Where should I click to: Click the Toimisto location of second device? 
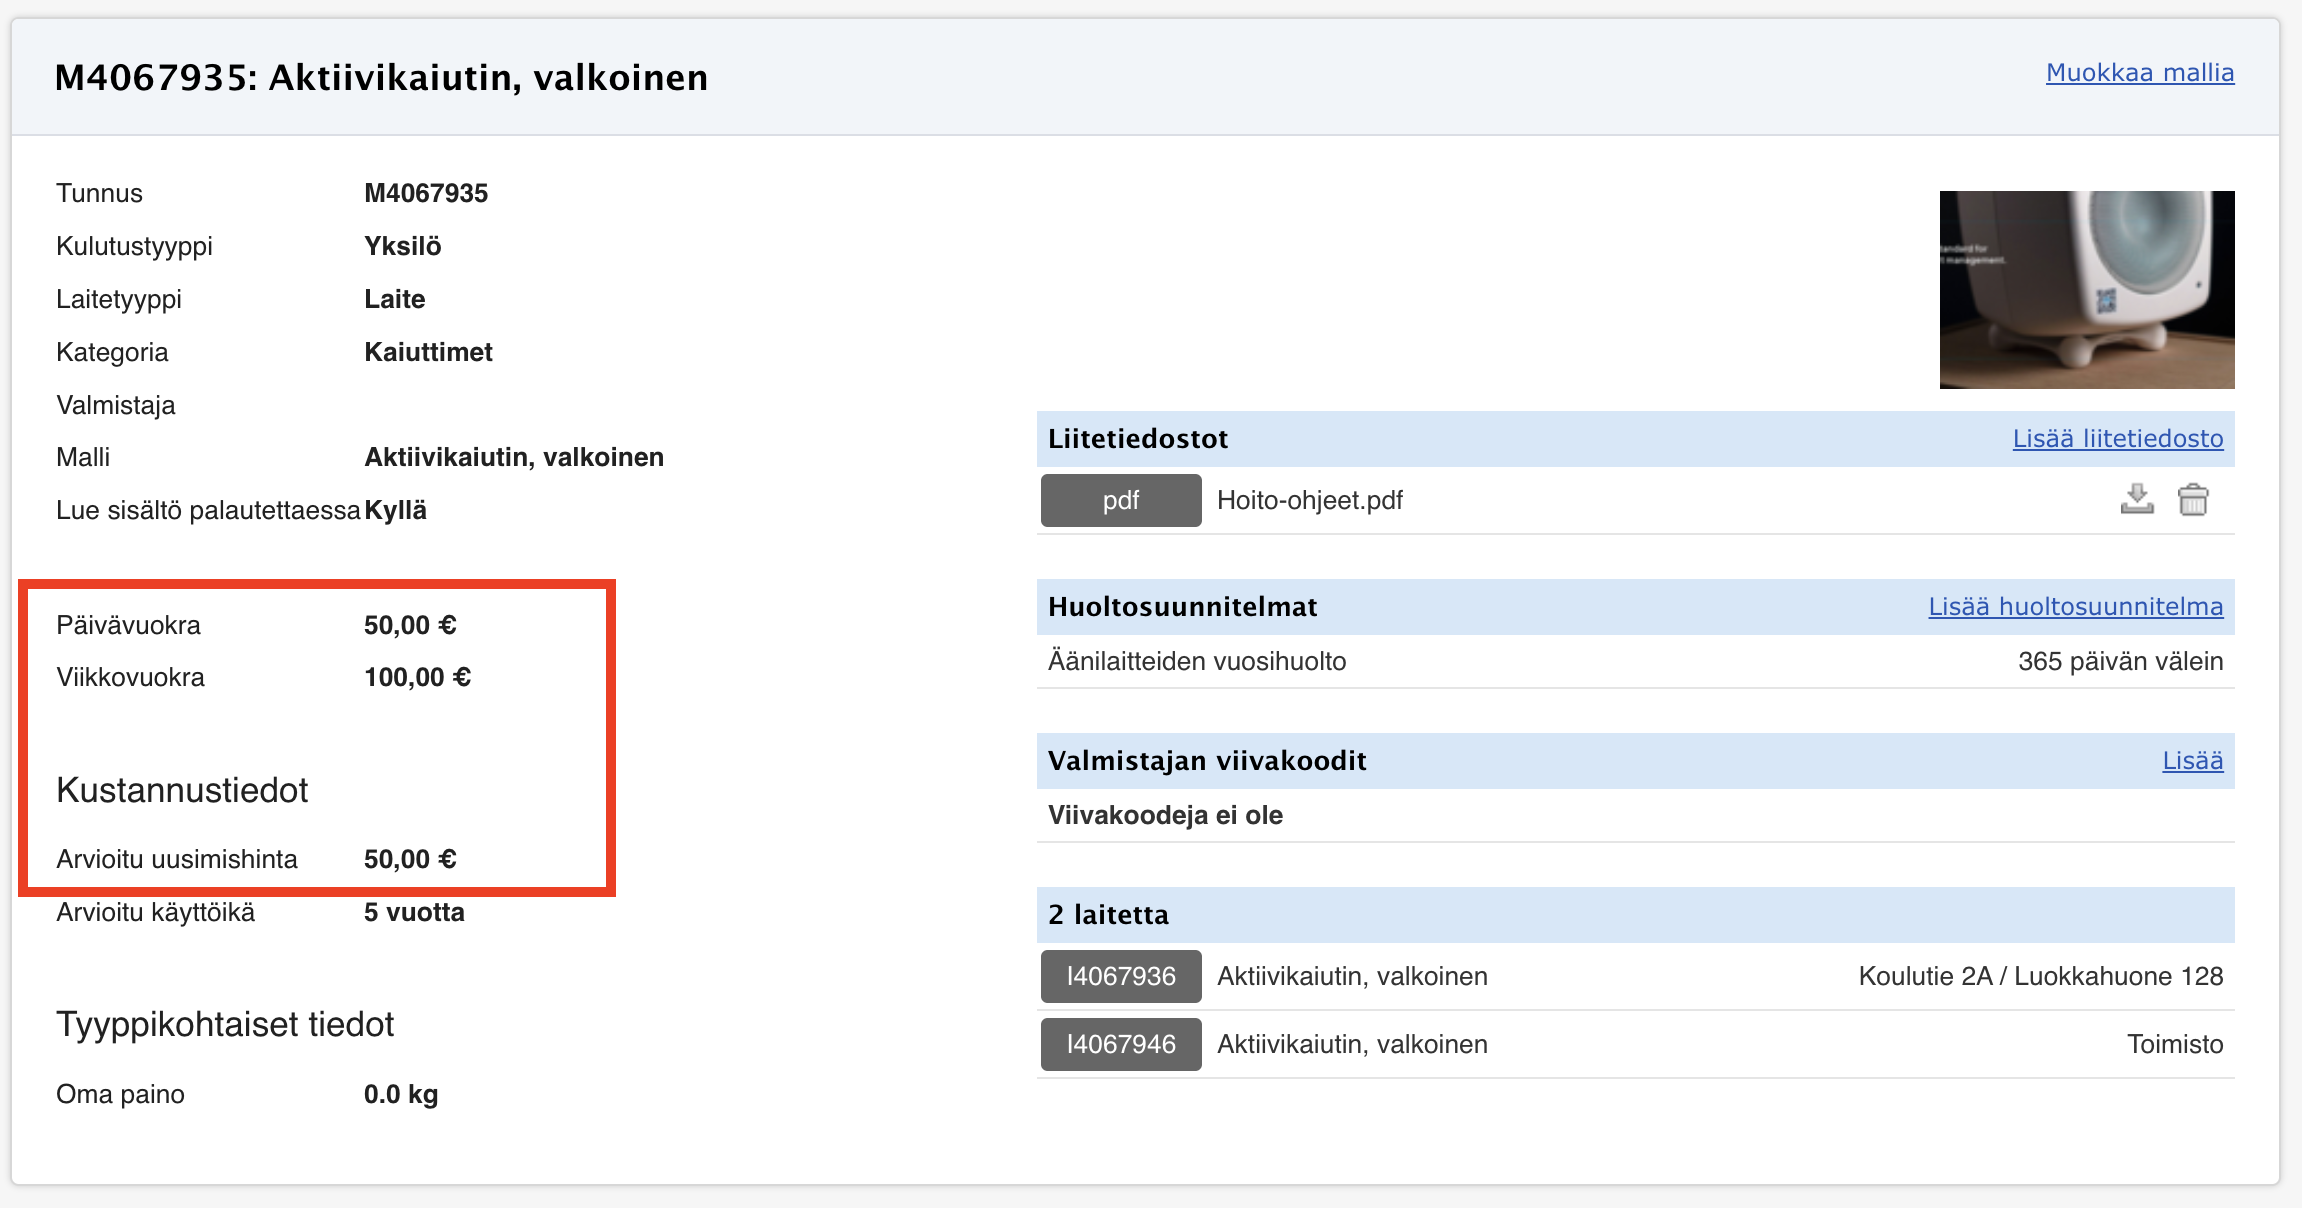click(x=2174, y=1044)
